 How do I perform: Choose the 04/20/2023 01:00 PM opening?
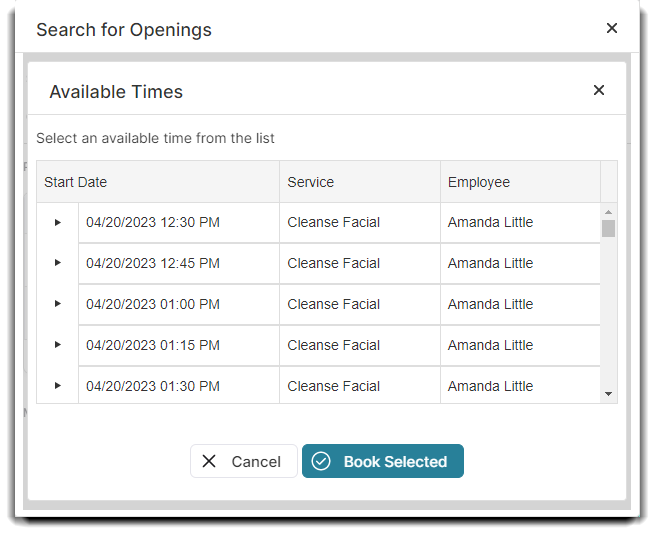[153, 304]
